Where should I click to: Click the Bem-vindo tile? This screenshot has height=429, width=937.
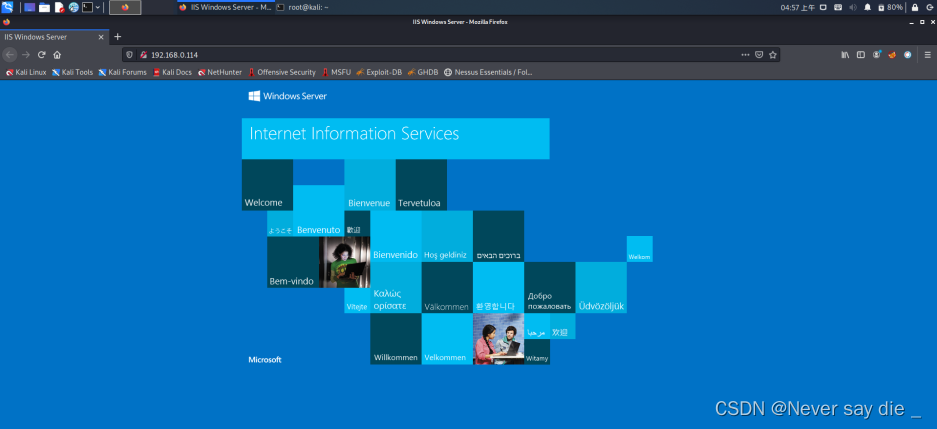pos(293,262)
